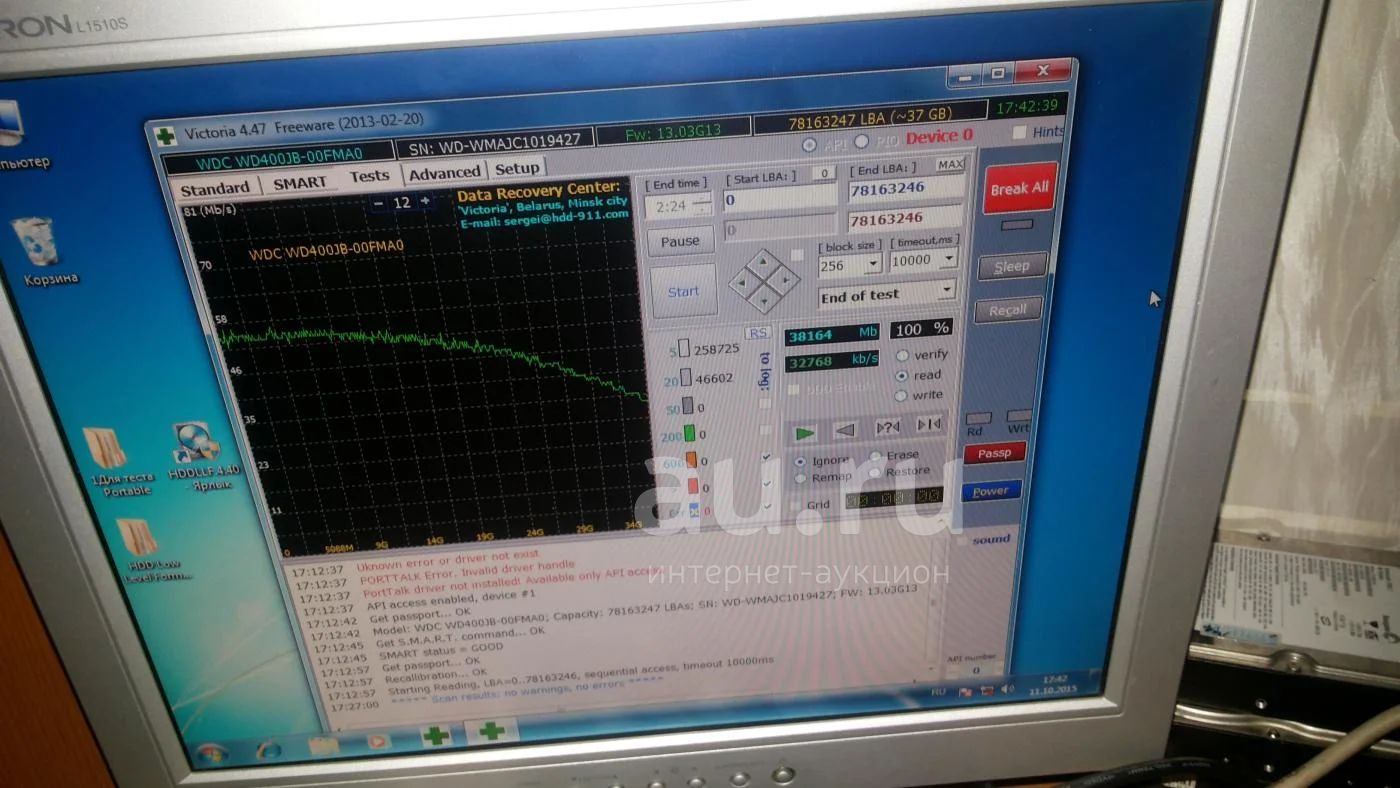Open Internet Explorer from the taskbar
The width and height of the screenshot is (1400, 788).
click(x=269, y=749)
